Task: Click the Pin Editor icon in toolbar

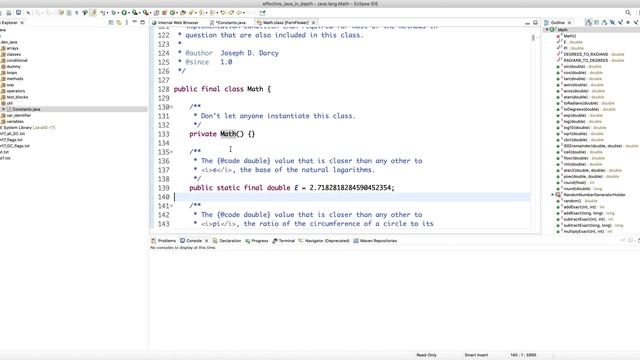Action: pos(262,13)
